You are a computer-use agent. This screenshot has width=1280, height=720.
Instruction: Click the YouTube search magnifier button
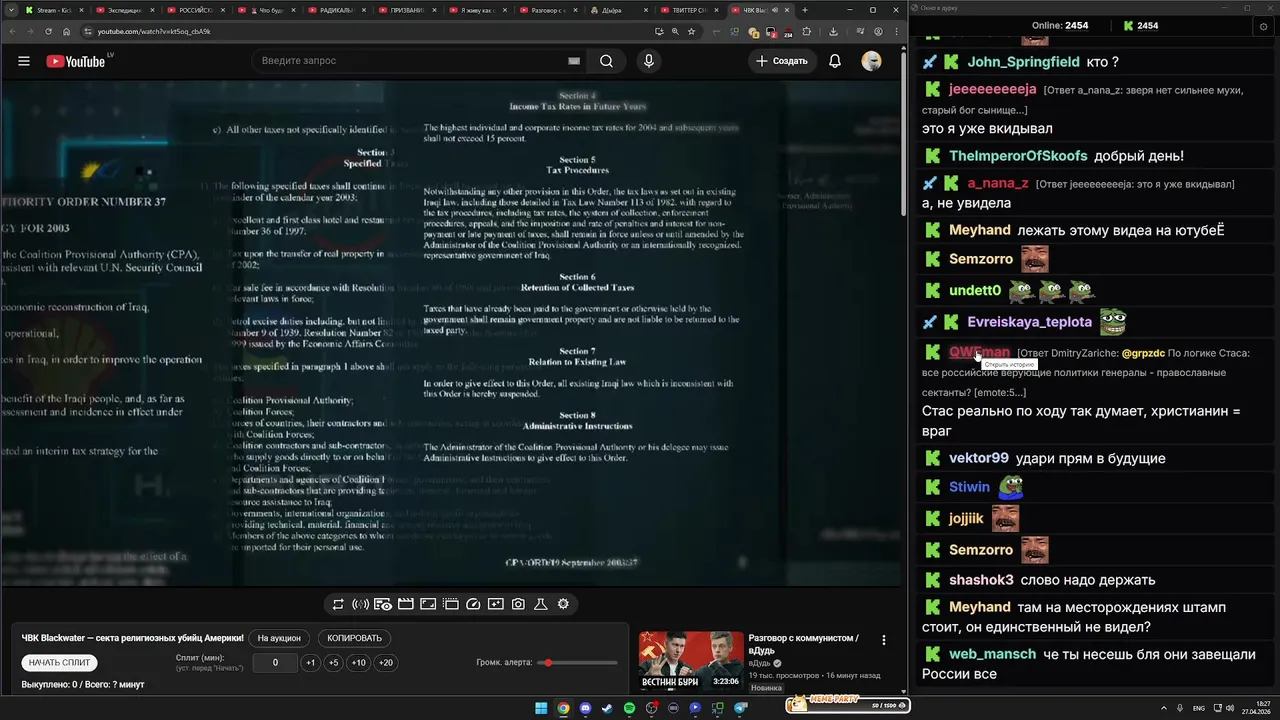606,61
